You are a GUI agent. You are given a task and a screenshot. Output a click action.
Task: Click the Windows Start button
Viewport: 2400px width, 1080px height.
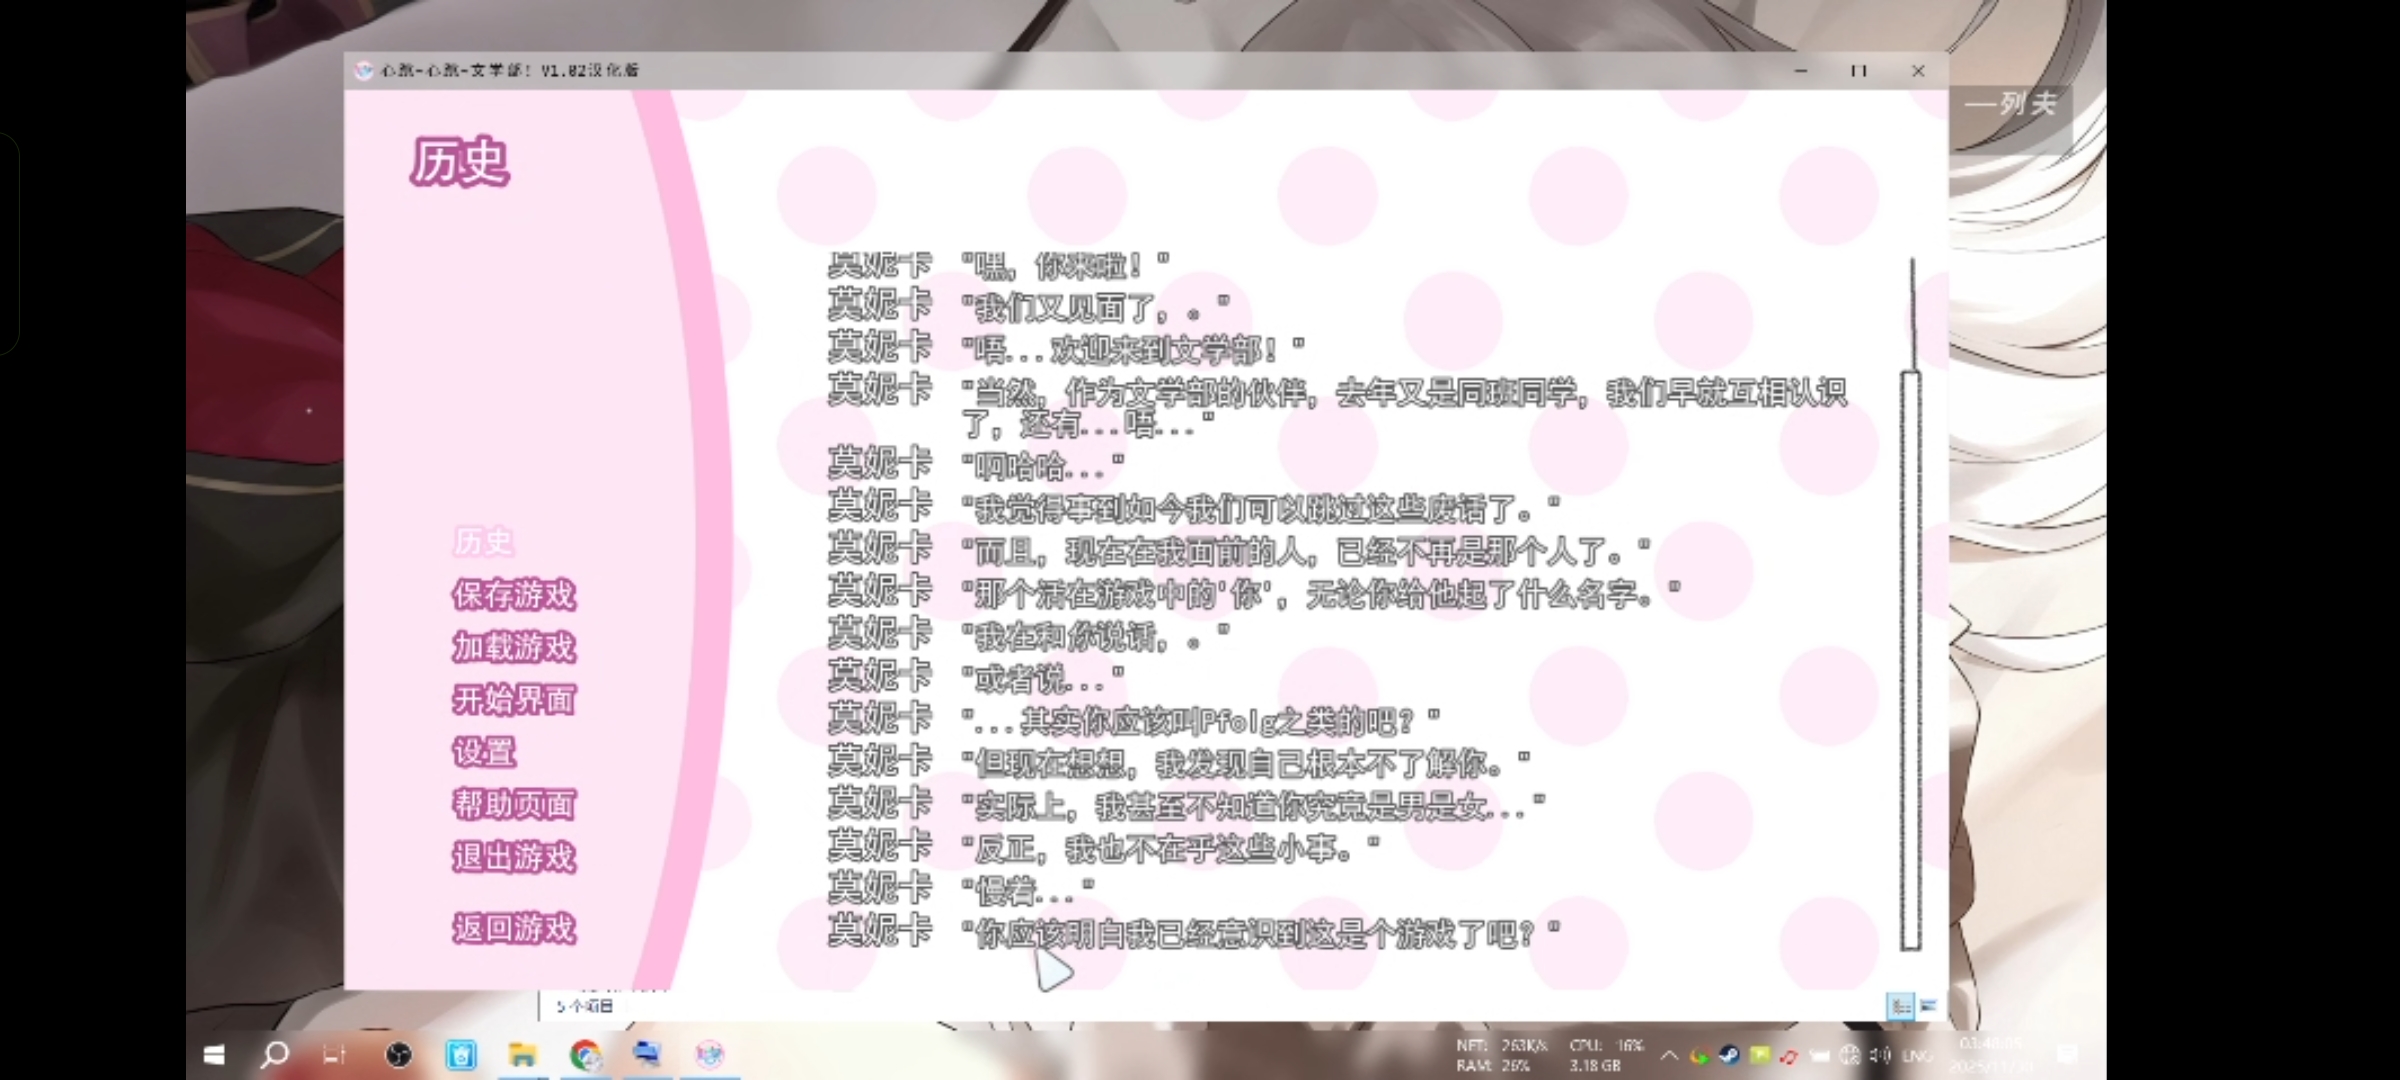tap(214, 1055)
